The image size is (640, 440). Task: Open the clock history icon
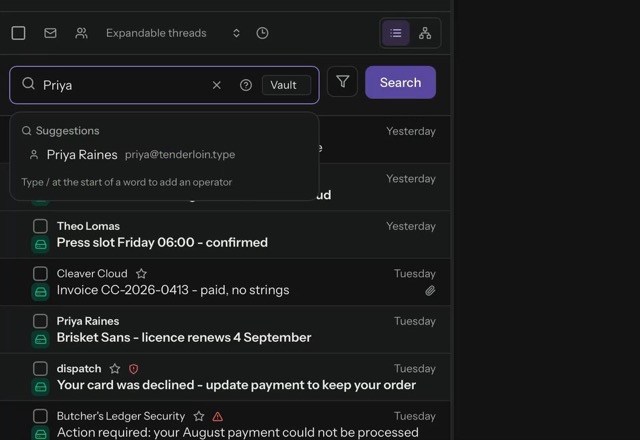pyautogui.click(x=262, y=33)
